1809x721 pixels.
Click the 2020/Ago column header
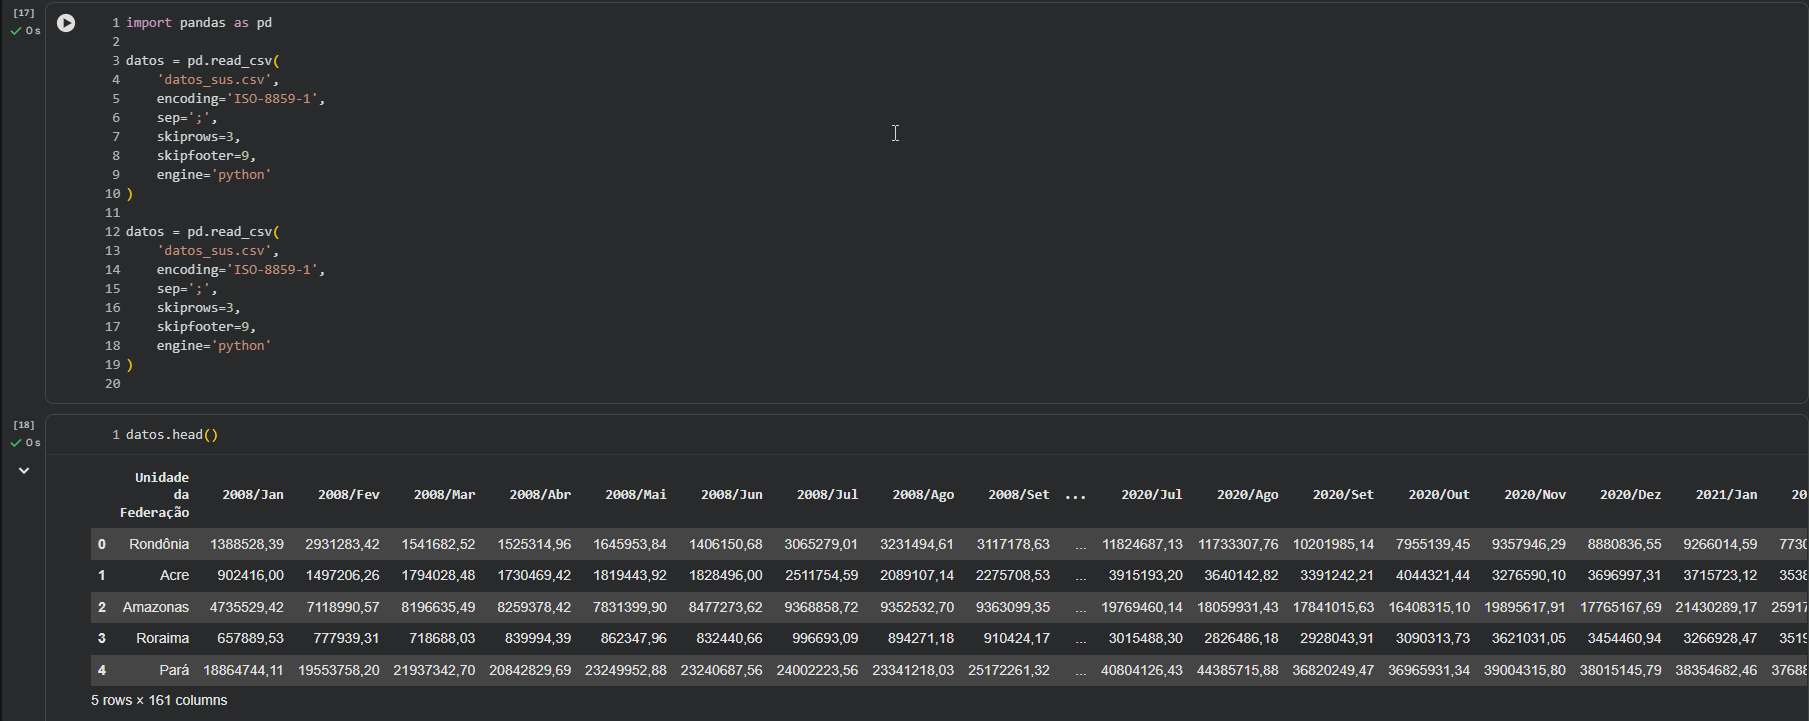pyautogui.click(x=1248, y=495)
